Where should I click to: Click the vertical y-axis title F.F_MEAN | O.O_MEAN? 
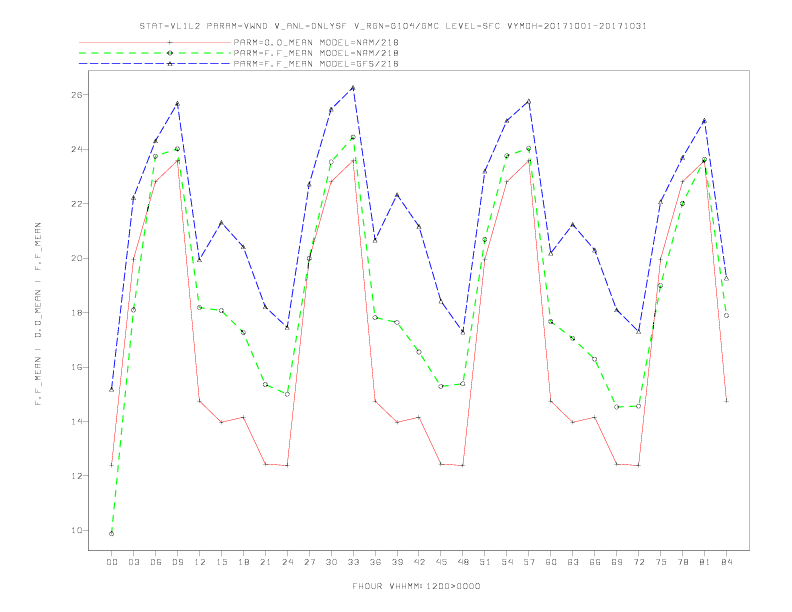[x=38, y=314]
